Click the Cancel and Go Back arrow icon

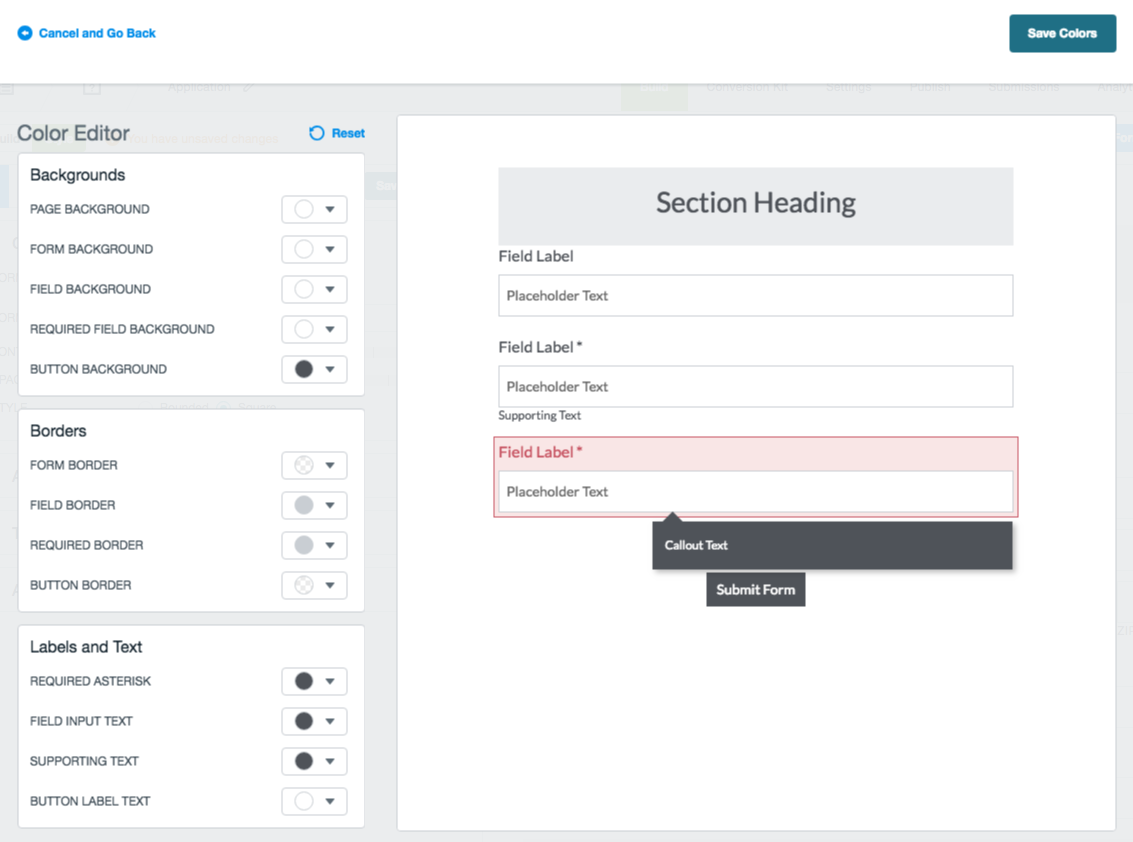tap(25, 33)
